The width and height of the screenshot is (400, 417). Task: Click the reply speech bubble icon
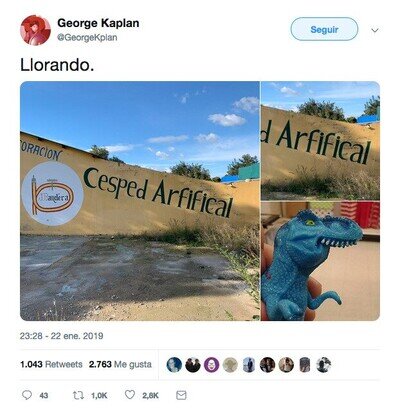point(27,395)
